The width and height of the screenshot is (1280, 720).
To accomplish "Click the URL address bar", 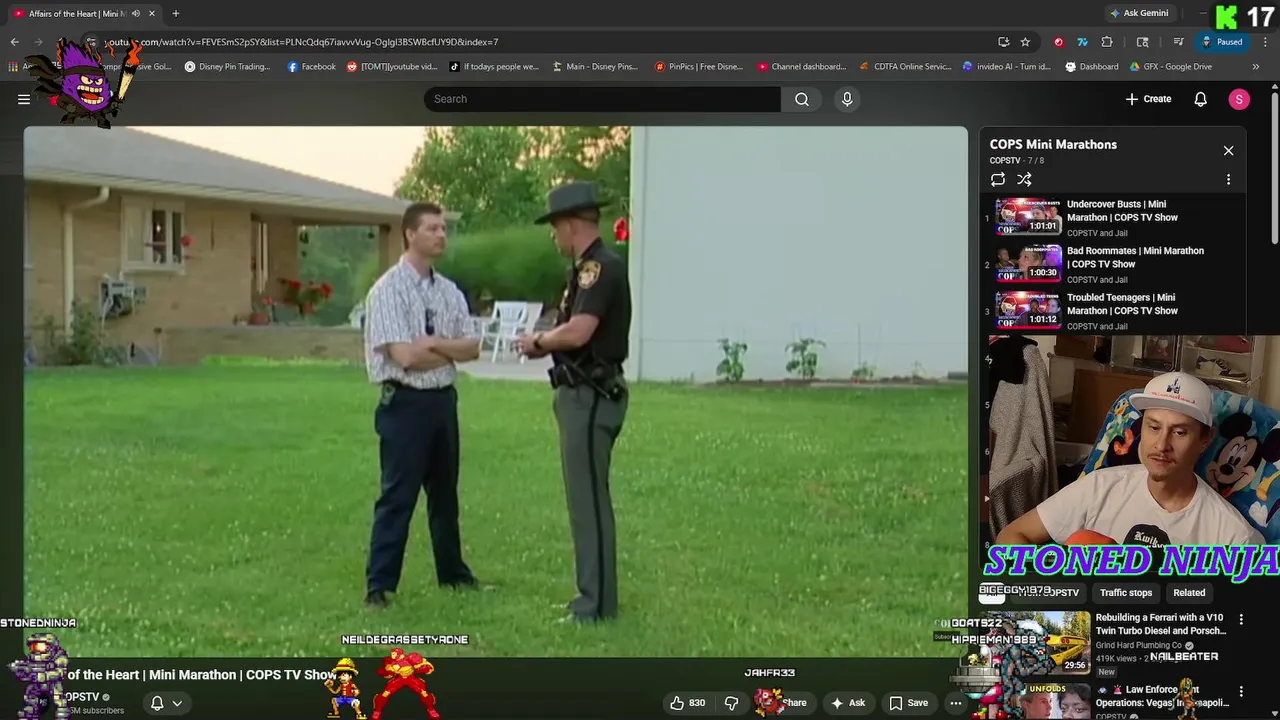I will (540, 42).
